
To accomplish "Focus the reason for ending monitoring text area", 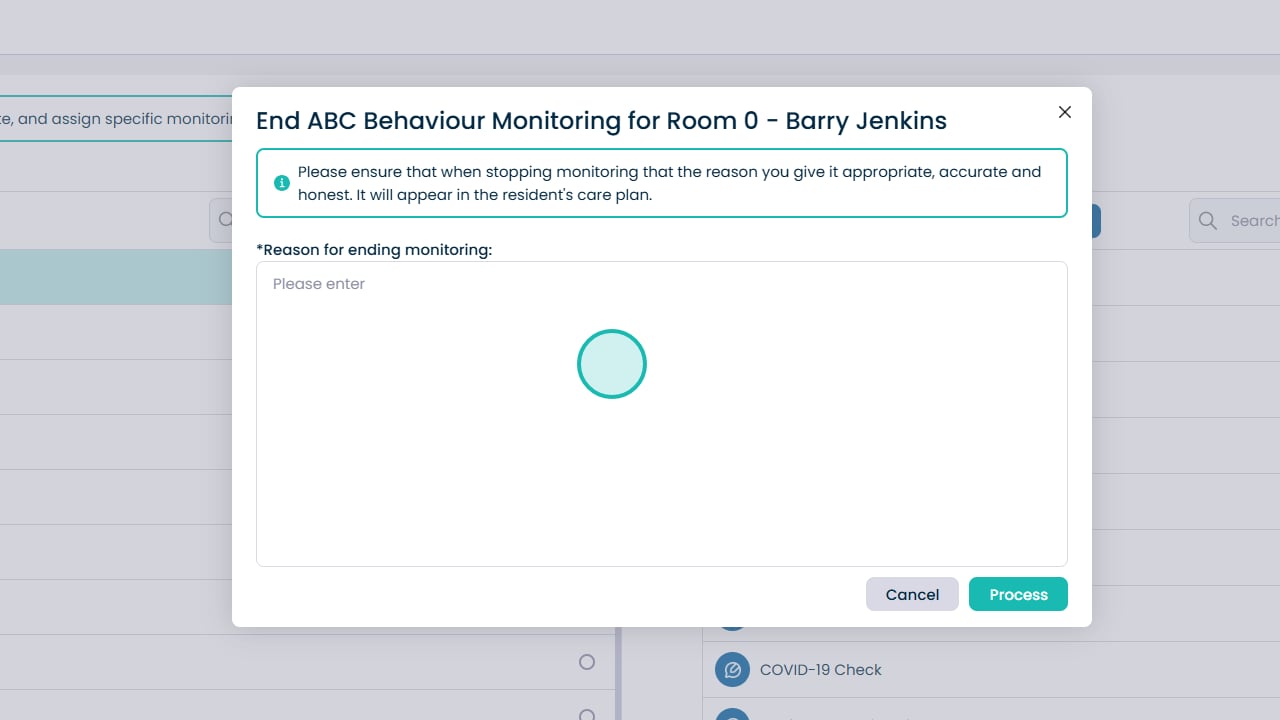I will pyautogui.click(x=662, y=414).
